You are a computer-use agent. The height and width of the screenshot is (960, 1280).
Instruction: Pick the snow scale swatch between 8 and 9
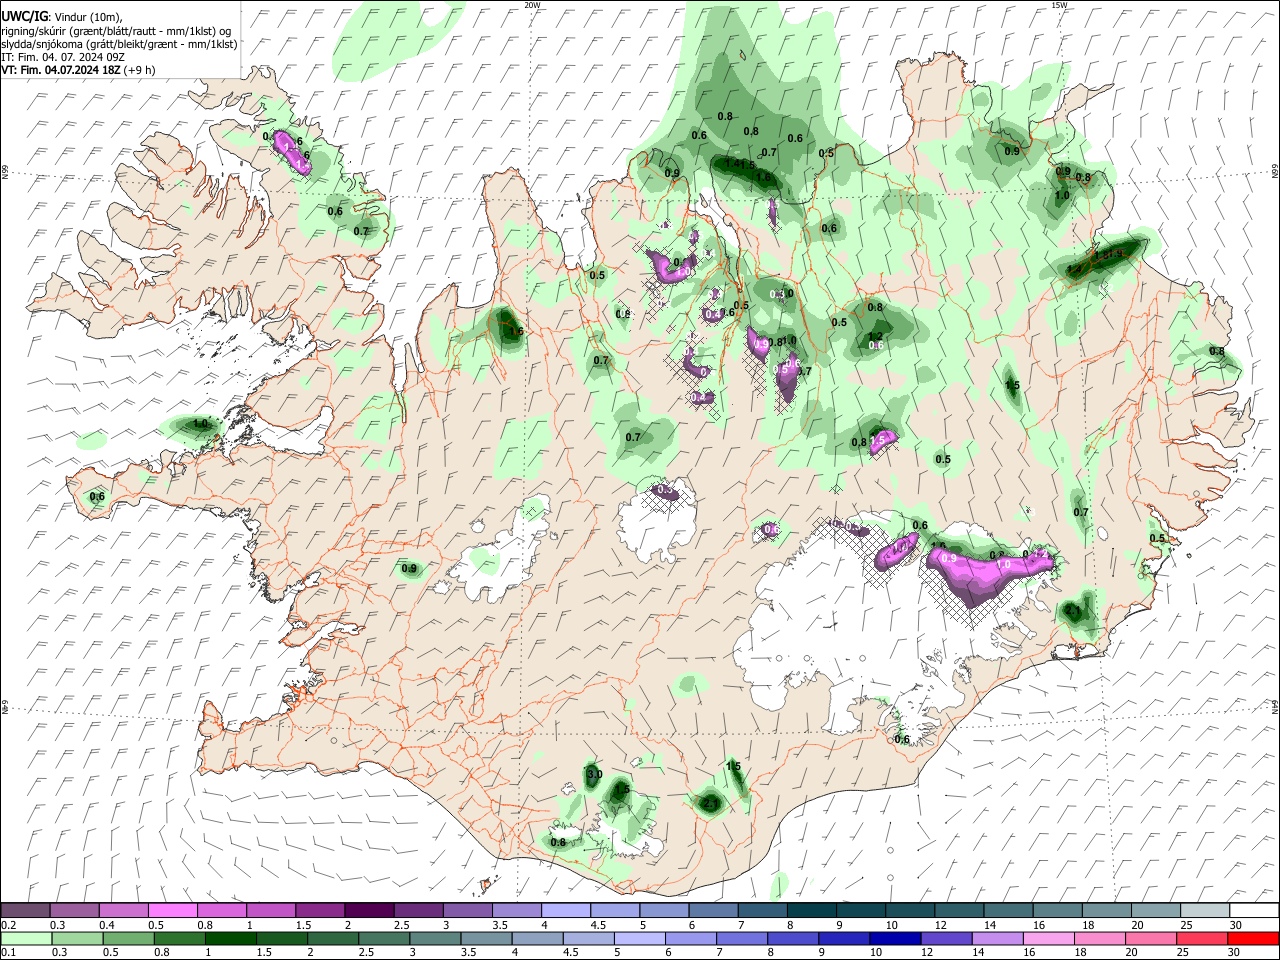812,910
